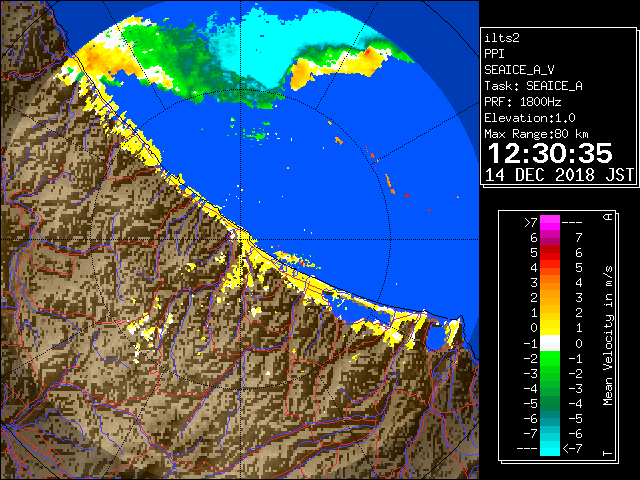Pick the magenta swatch at the legend top
The height and width of the screenshot is (480, 640).
(550, 222)
